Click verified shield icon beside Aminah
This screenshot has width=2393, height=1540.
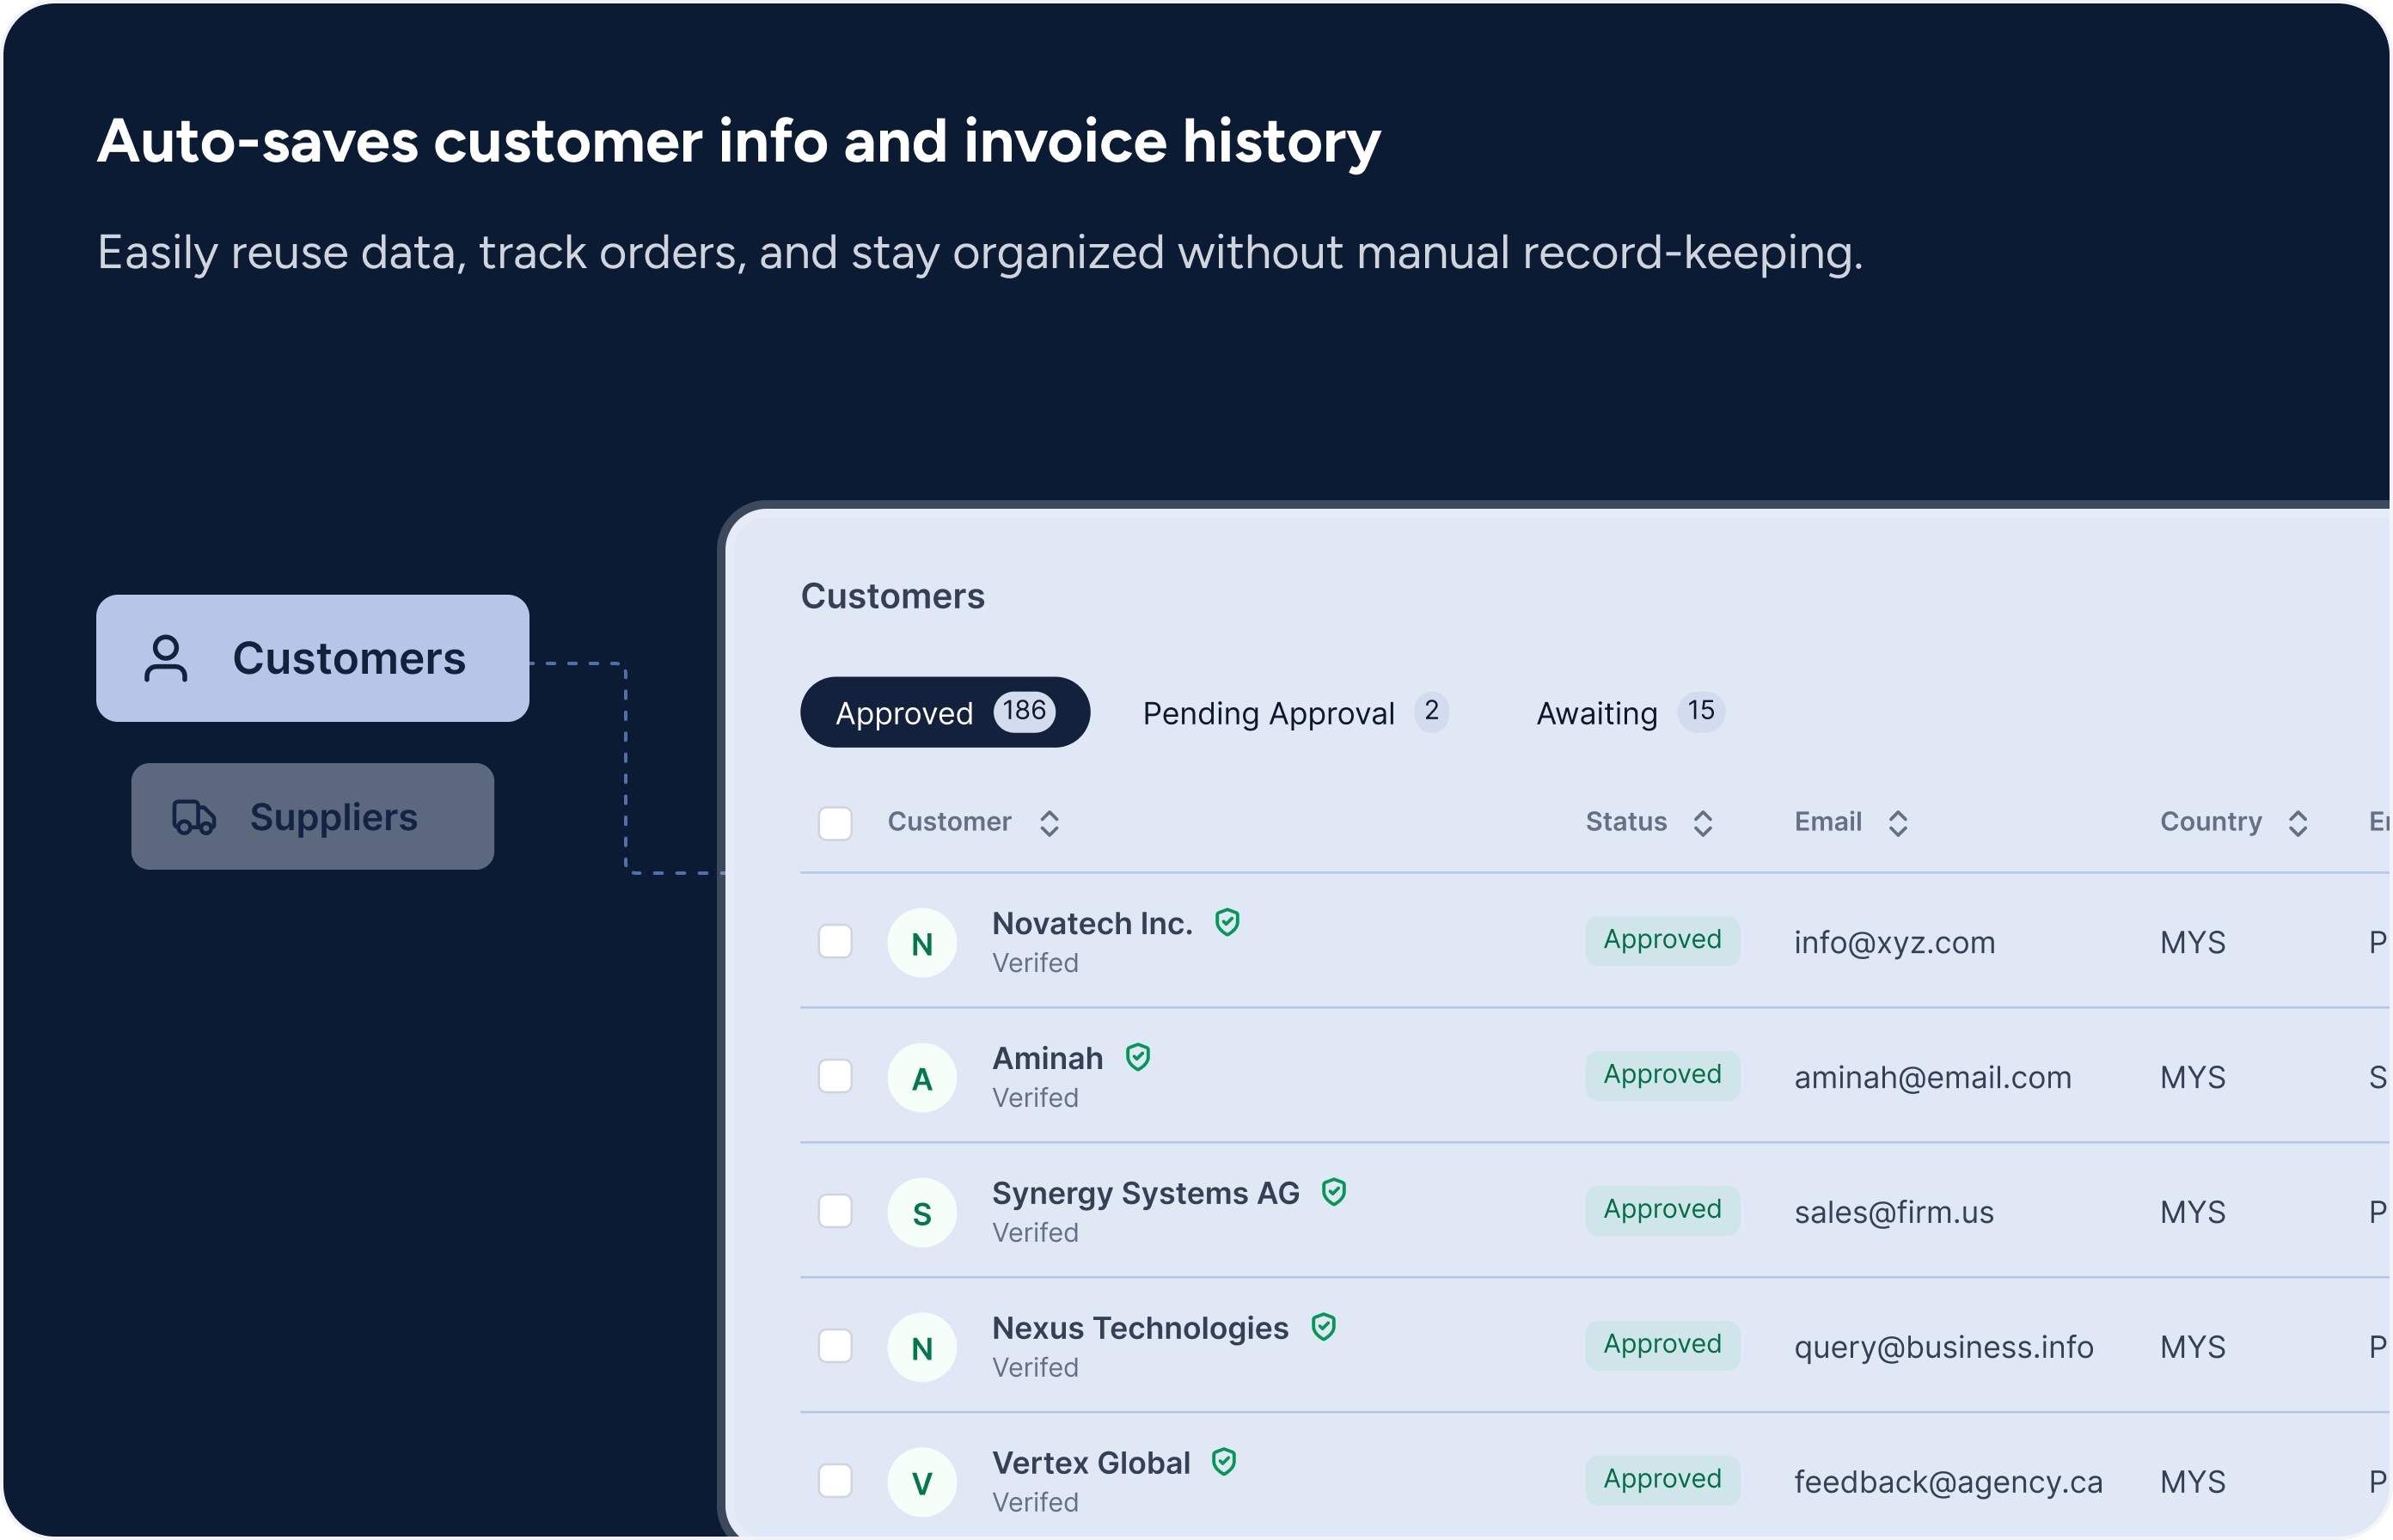(x=1138, y=1057)
